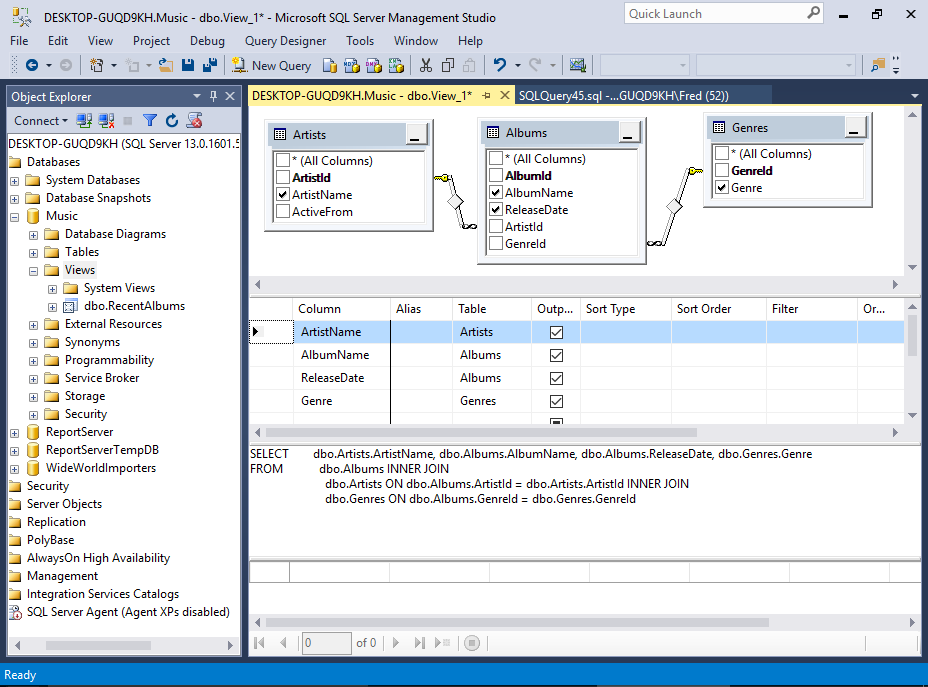Image resolution: width=928 pixels, height=687 pixels.
Task: Click the navigate backward arrow icon
Action: coord(32,65)
